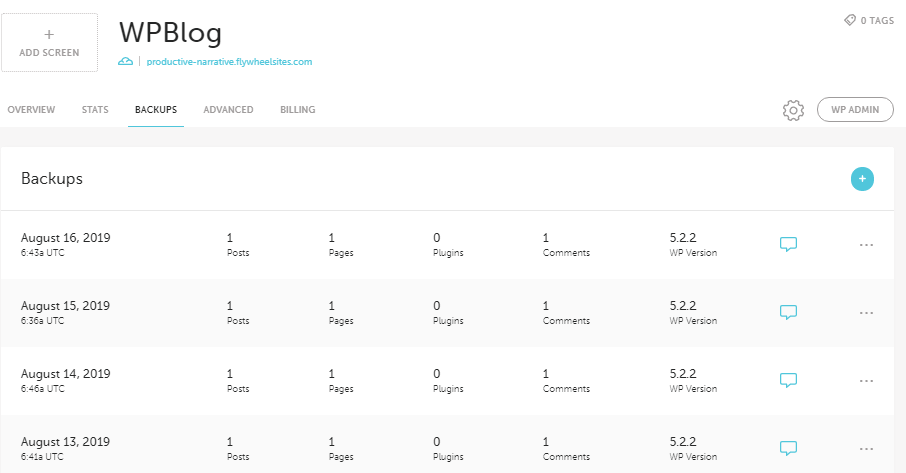The height and width of the screenshot is (473, 906).
Task: Go to the Billing tab
Action: click(x=298, y=109)
